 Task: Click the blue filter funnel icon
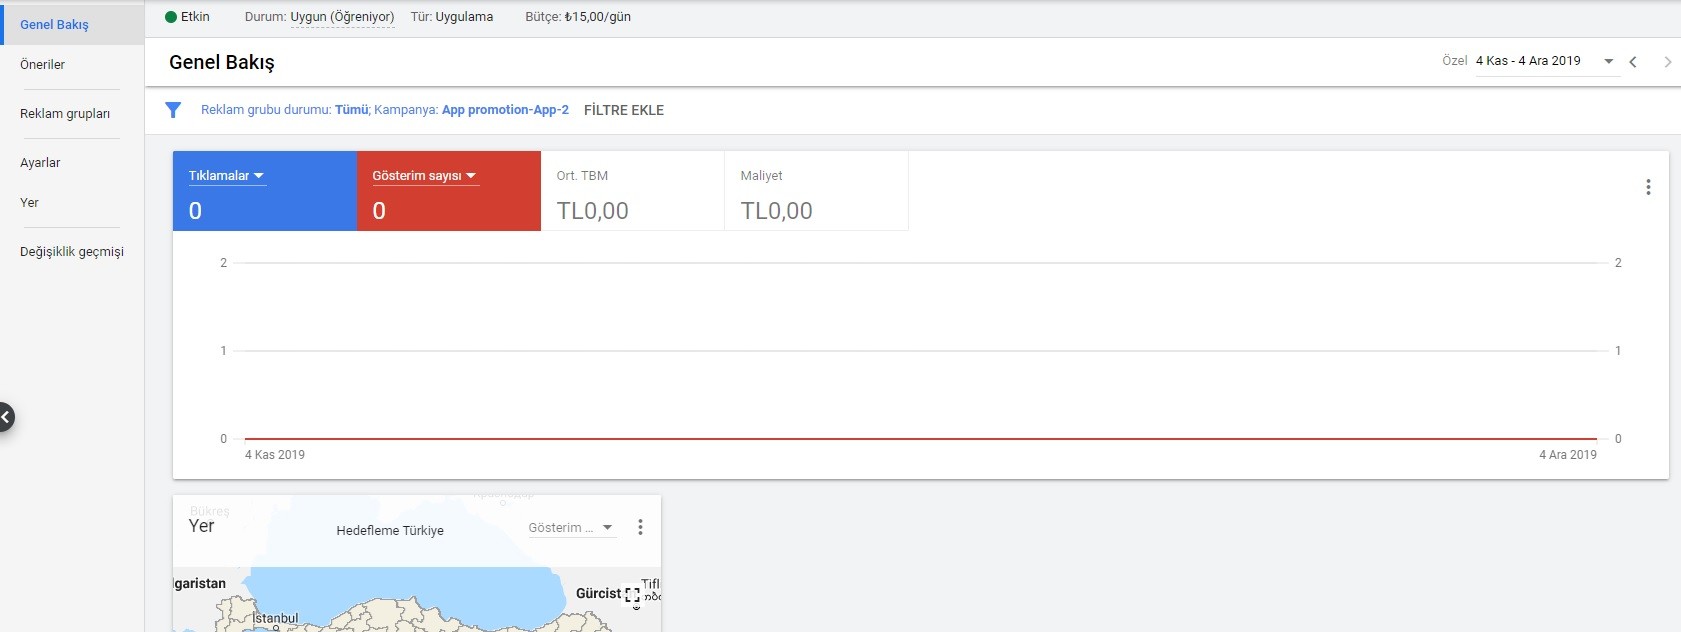[x=173, y=110]
